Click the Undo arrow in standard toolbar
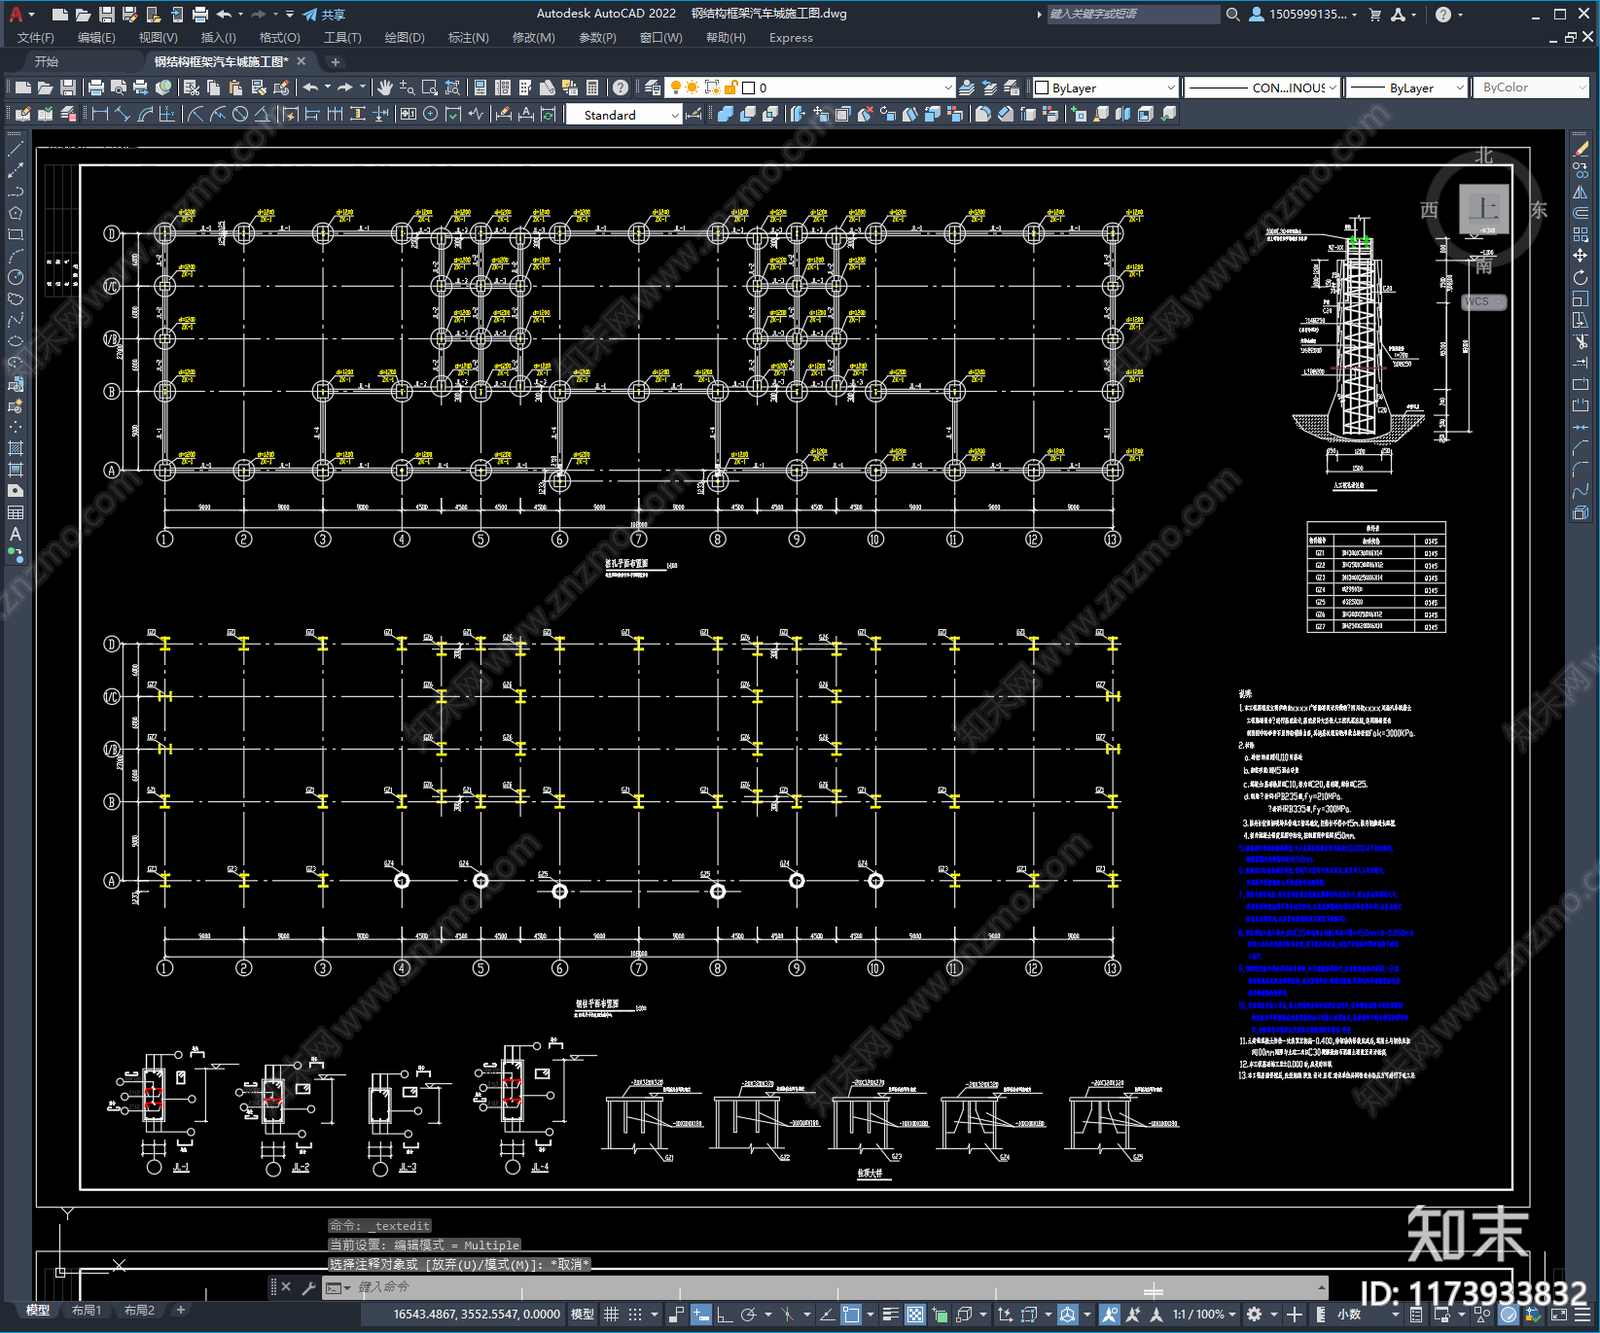 click(x=311, y=88)
